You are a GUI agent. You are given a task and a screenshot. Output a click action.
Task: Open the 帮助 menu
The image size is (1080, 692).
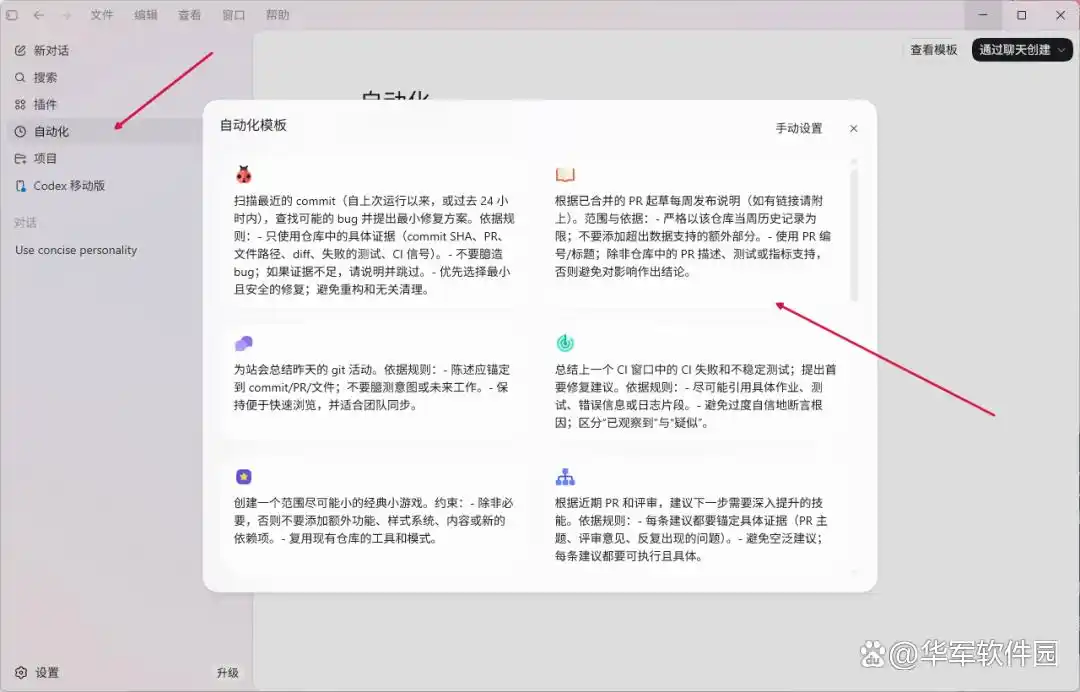(278, 14)
